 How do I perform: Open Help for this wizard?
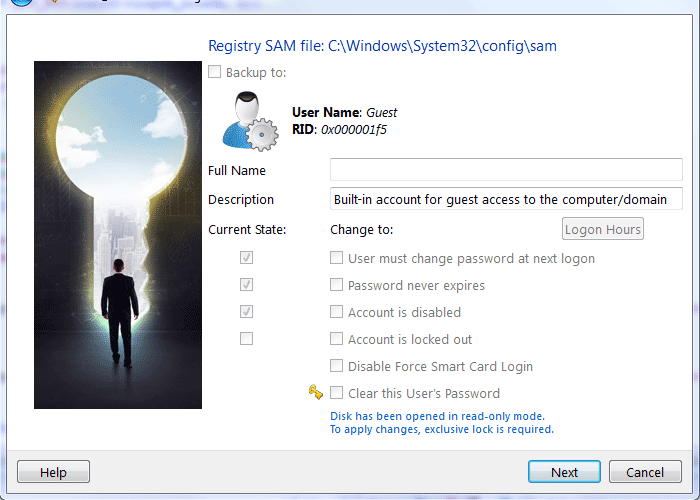coord(53,472)
